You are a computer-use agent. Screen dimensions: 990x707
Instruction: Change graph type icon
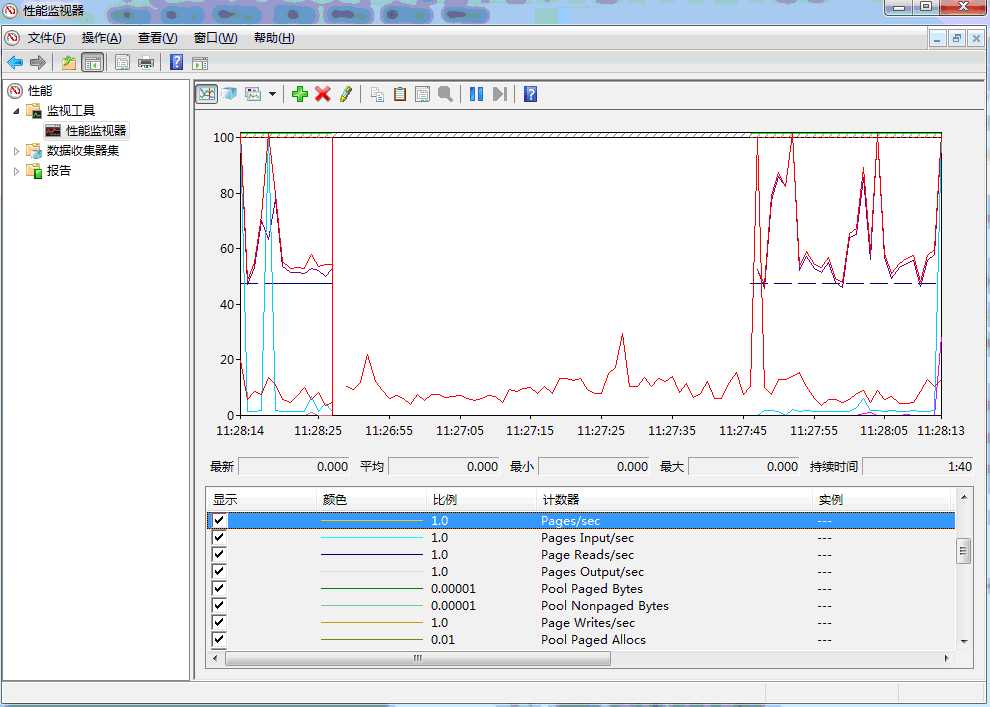tap(253, 95)
